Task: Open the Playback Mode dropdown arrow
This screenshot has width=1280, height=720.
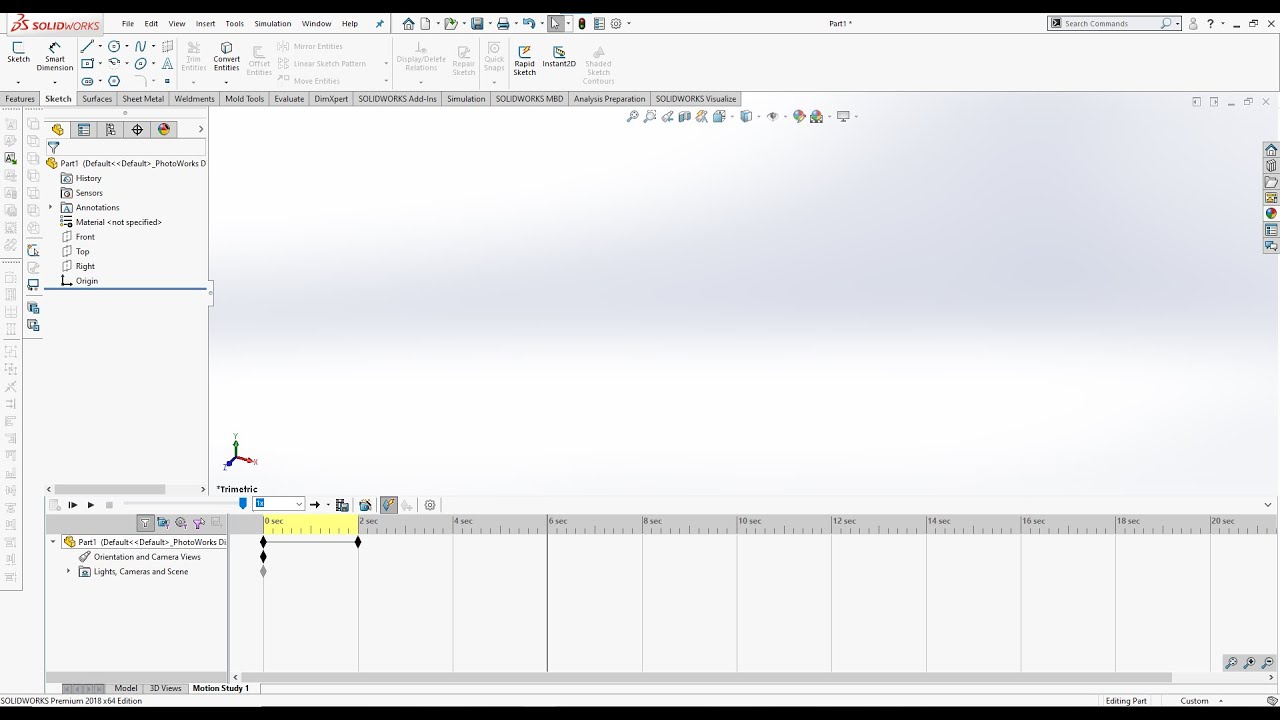Action: (x=328, y=505)
